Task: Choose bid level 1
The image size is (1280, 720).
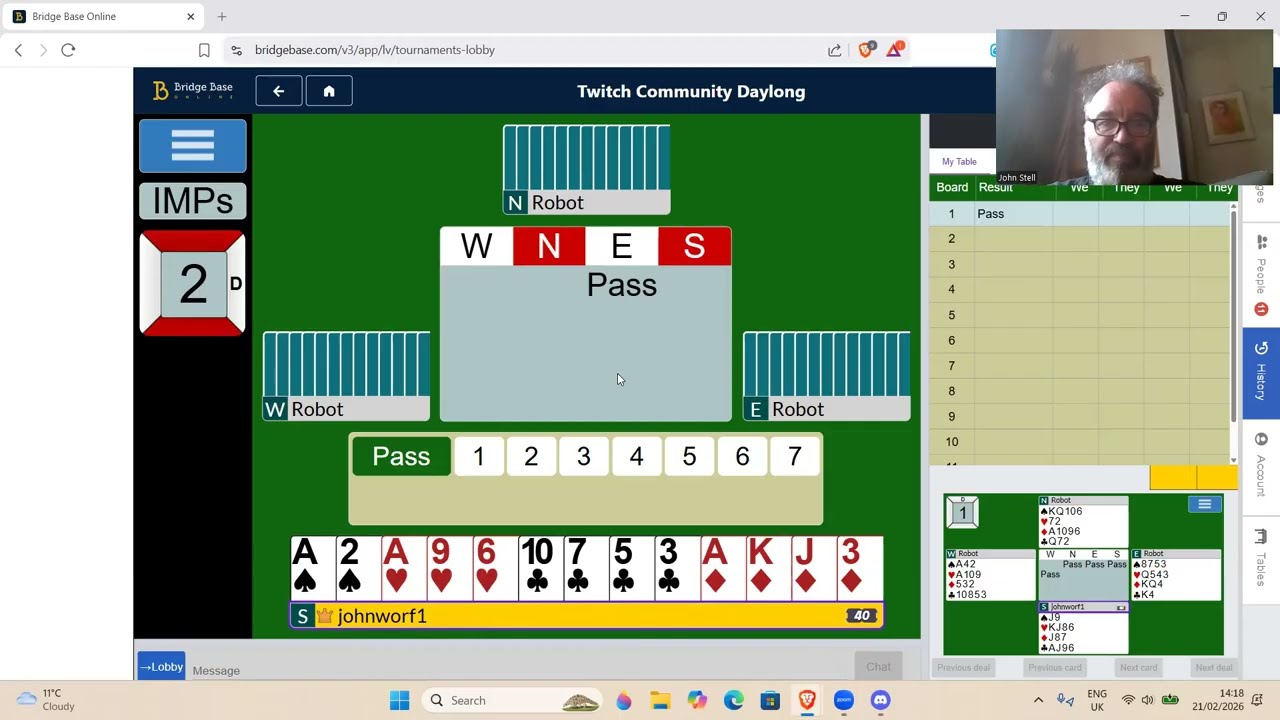Action: pyautogui.click(x=478, y=457)
